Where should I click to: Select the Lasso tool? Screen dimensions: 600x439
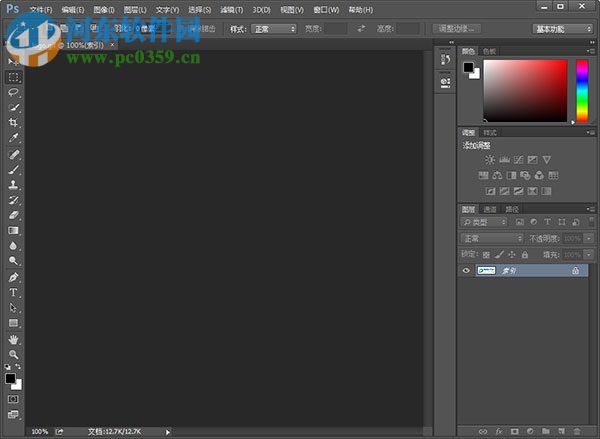pyautogui.click(x=14, y=91)
